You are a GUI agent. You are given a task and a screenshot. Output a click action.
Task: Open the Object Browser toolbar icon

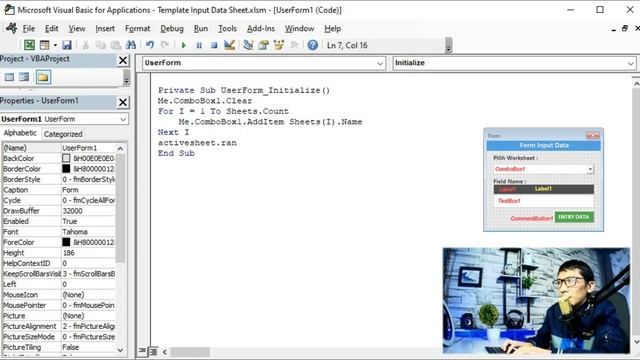[279, 45]
